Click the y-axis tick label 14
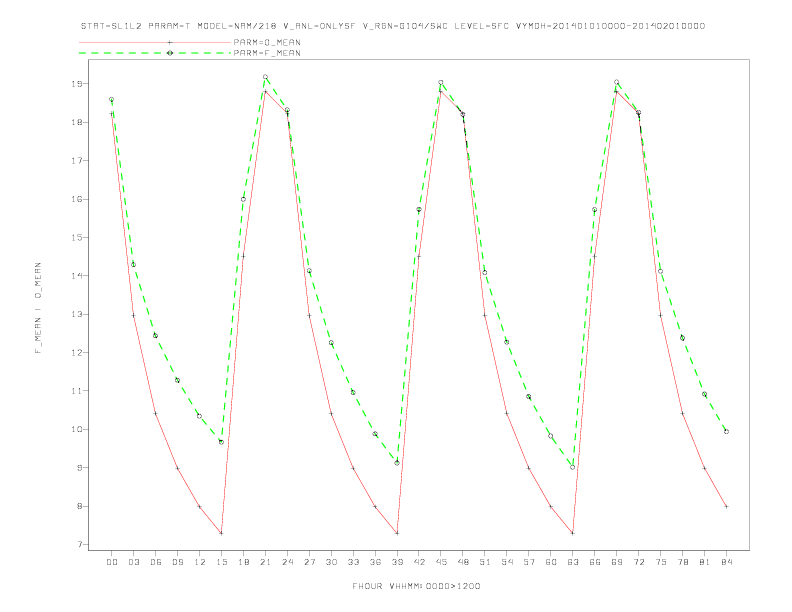 [77, 276]
